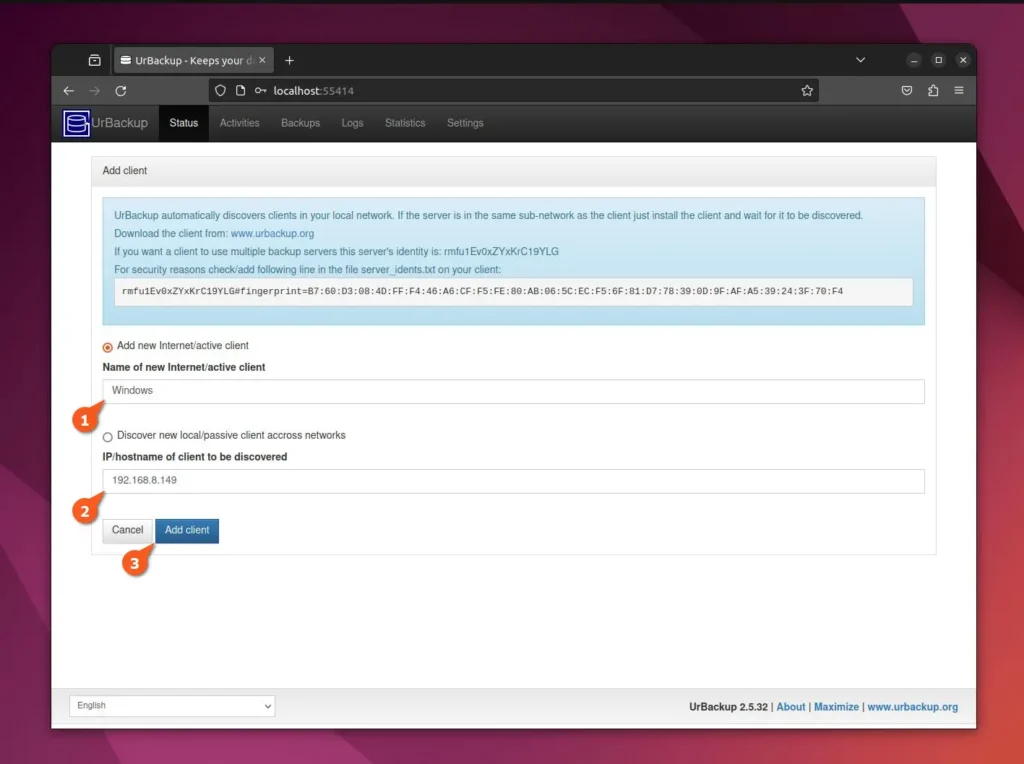Image resolution: width=1024 pixels, height=764 pixels.
Task: Select Discover new local/passive client radio
Action: click(x=108, y=437)
